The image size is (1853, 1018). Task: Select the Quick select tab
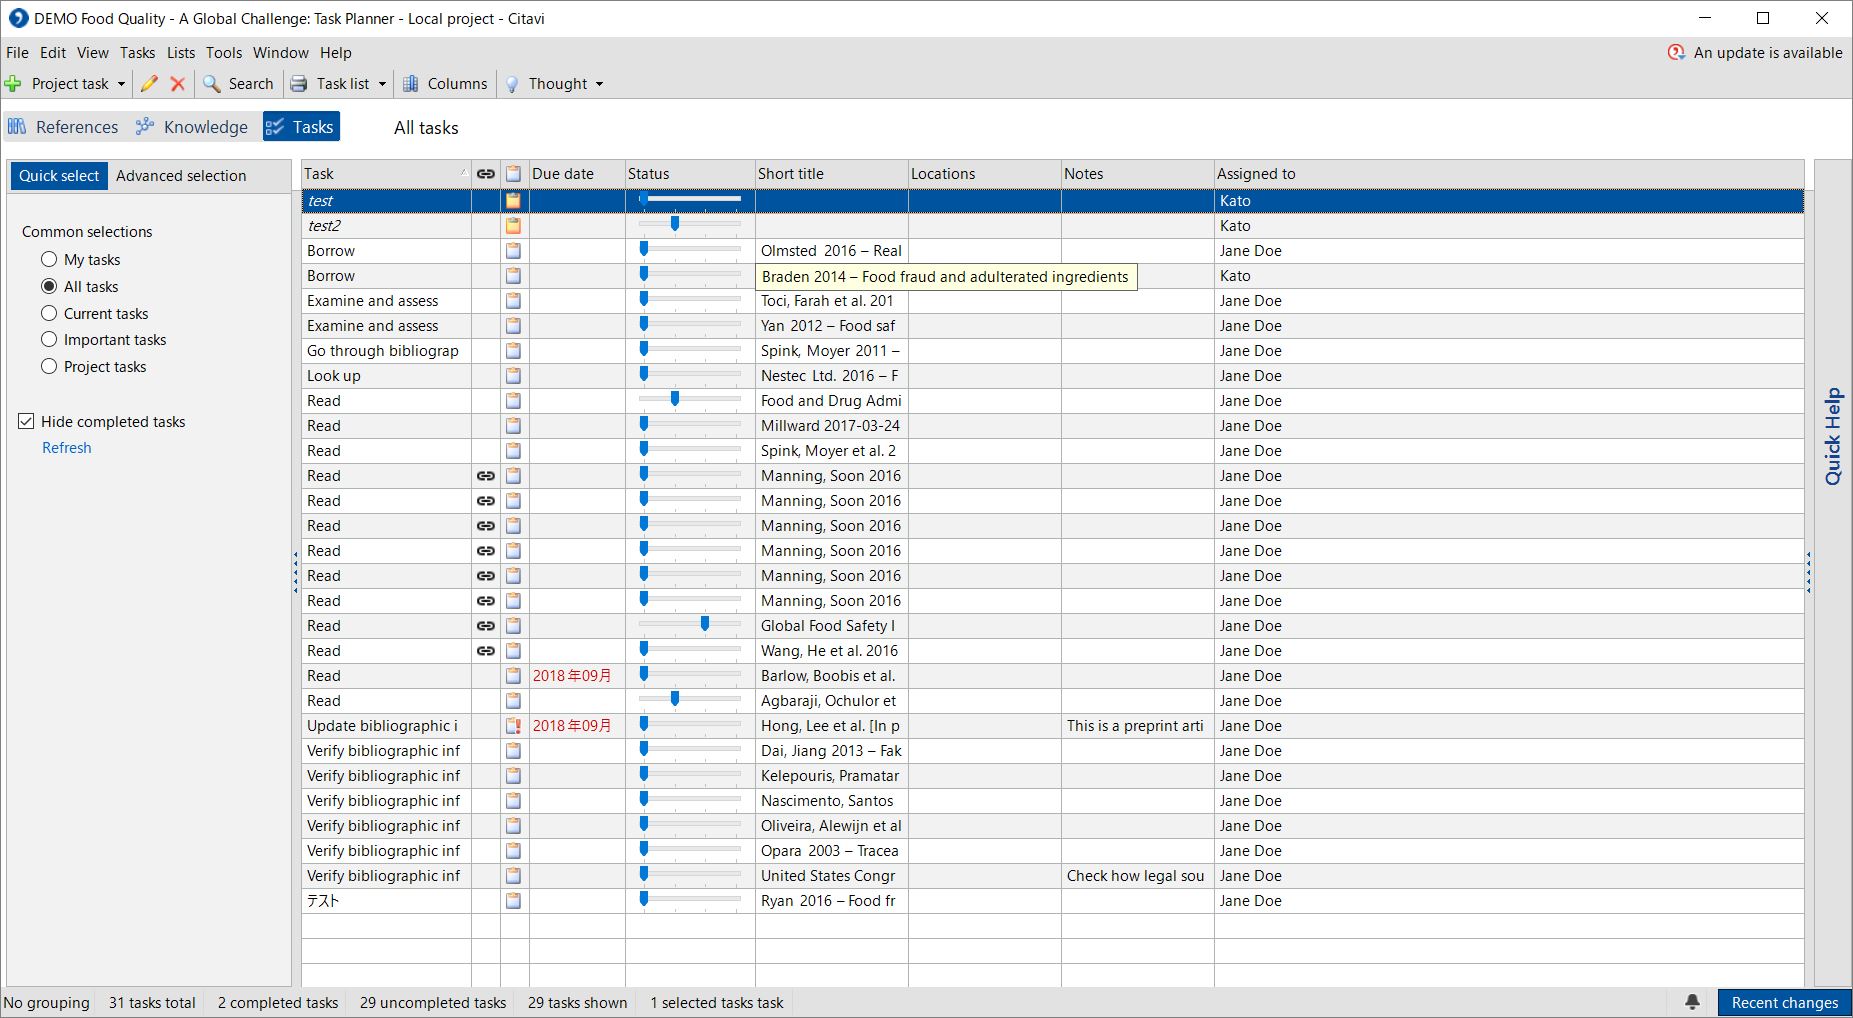coord(59,176)
